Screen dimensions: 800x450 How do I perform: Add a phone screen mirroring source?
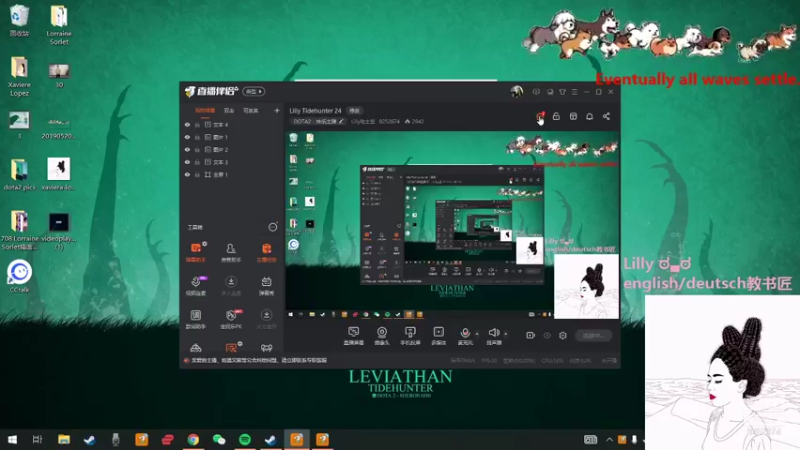pos(410,336)
